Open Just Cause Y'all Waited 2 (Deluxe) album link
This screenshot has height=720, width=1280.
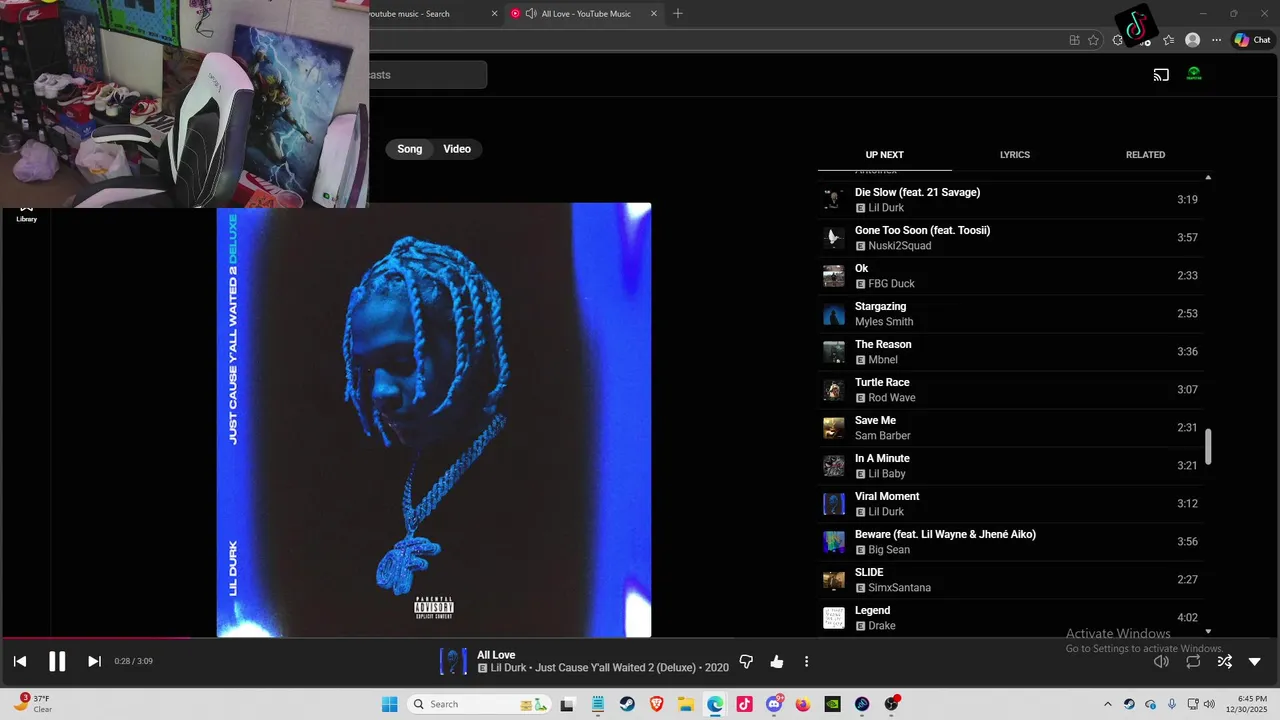click(x=615, y=668)
